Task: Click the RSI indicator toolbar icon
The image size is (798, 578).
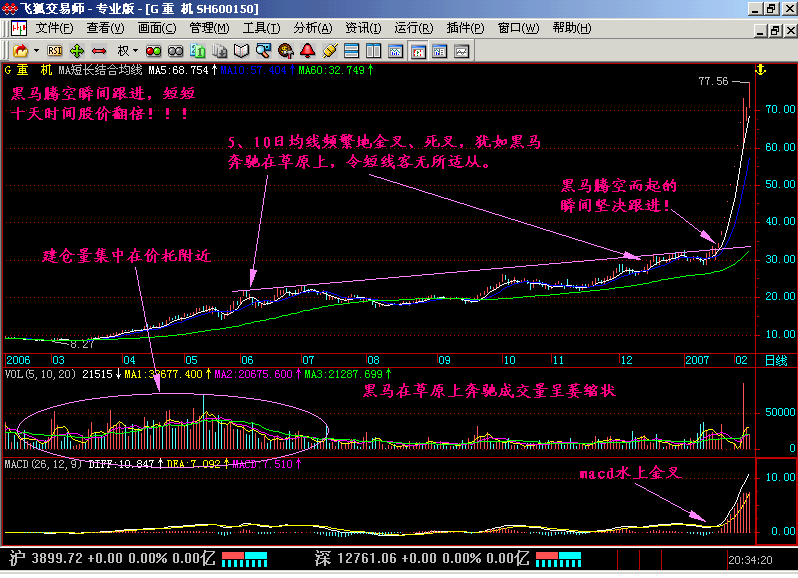Action: click(56, 50)
